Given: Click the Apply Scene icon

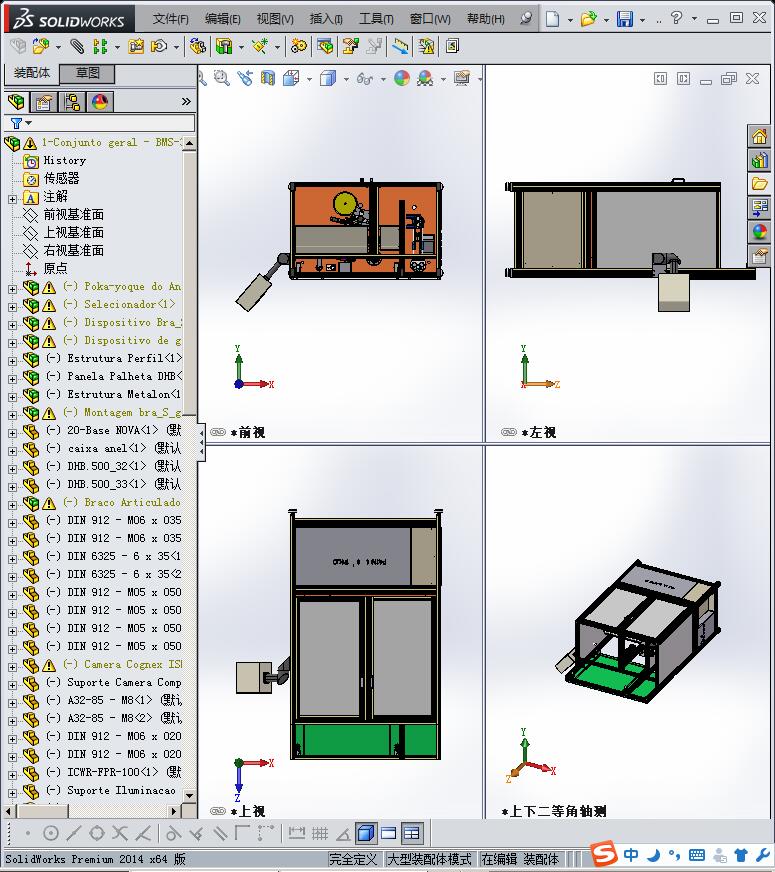Looking at the screenshot, I should 425,78.
